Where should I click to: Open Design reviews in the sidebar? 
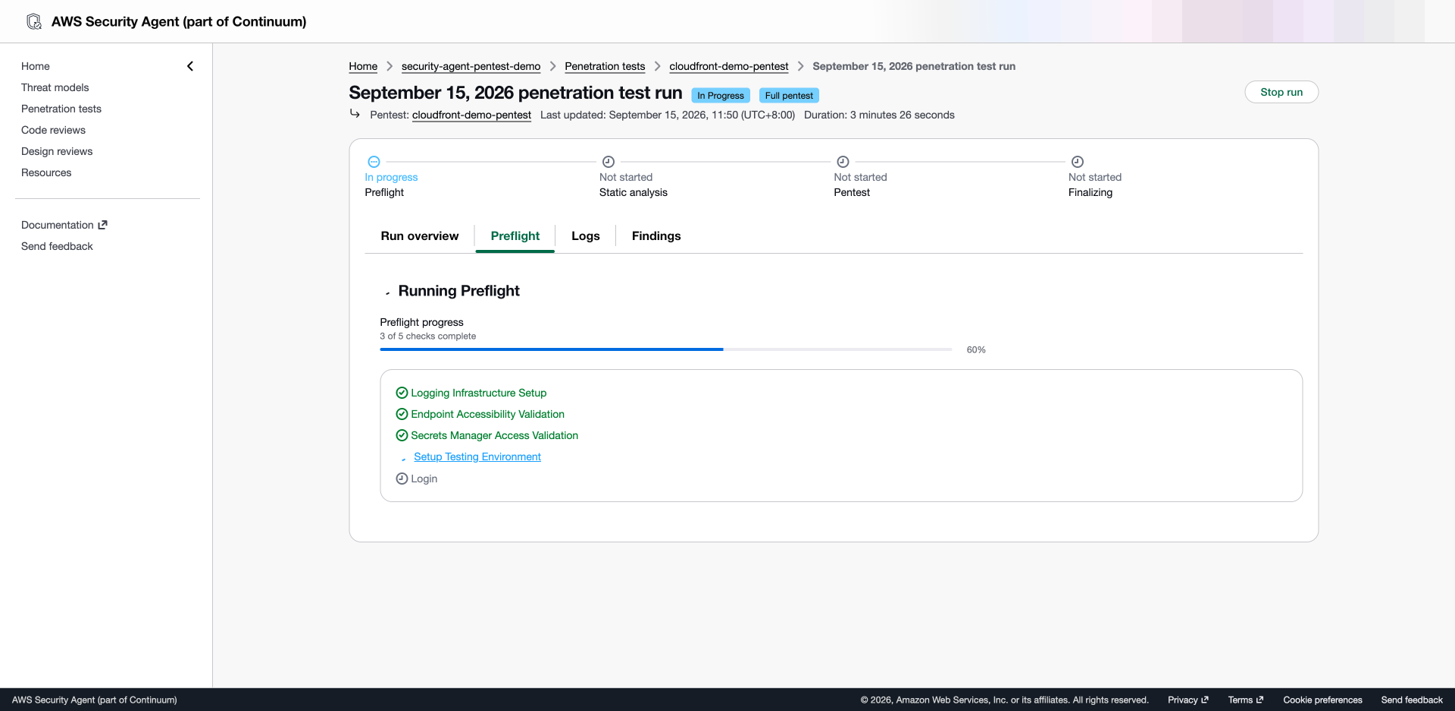coord(57,151)
